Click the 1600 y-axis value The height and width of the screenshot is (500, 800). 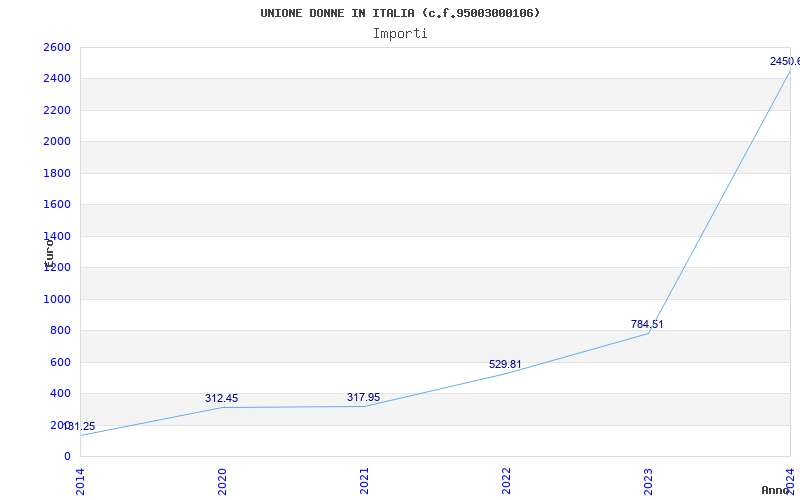[57, 205]
